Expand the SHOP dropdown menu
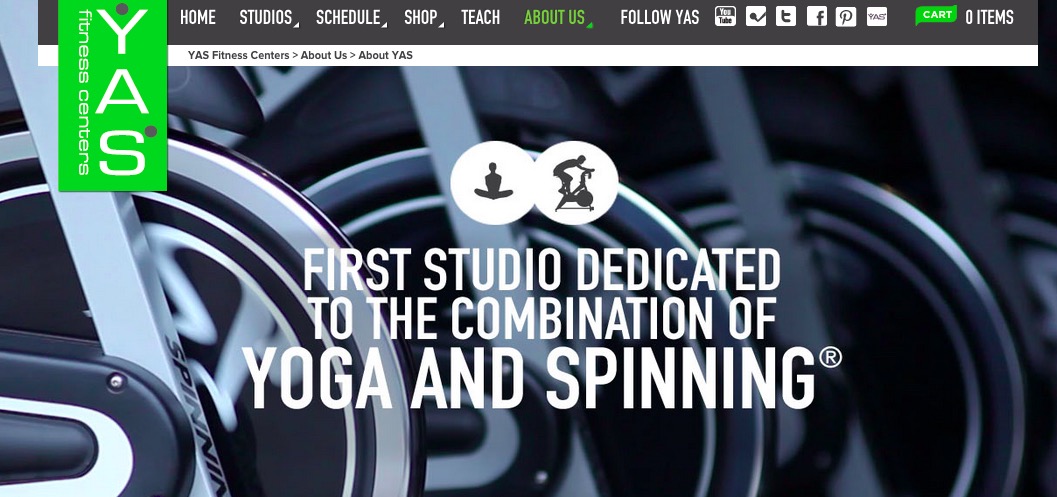This screenshot has width=1057, height=497. pyautogui.click(x=421, y=18)
